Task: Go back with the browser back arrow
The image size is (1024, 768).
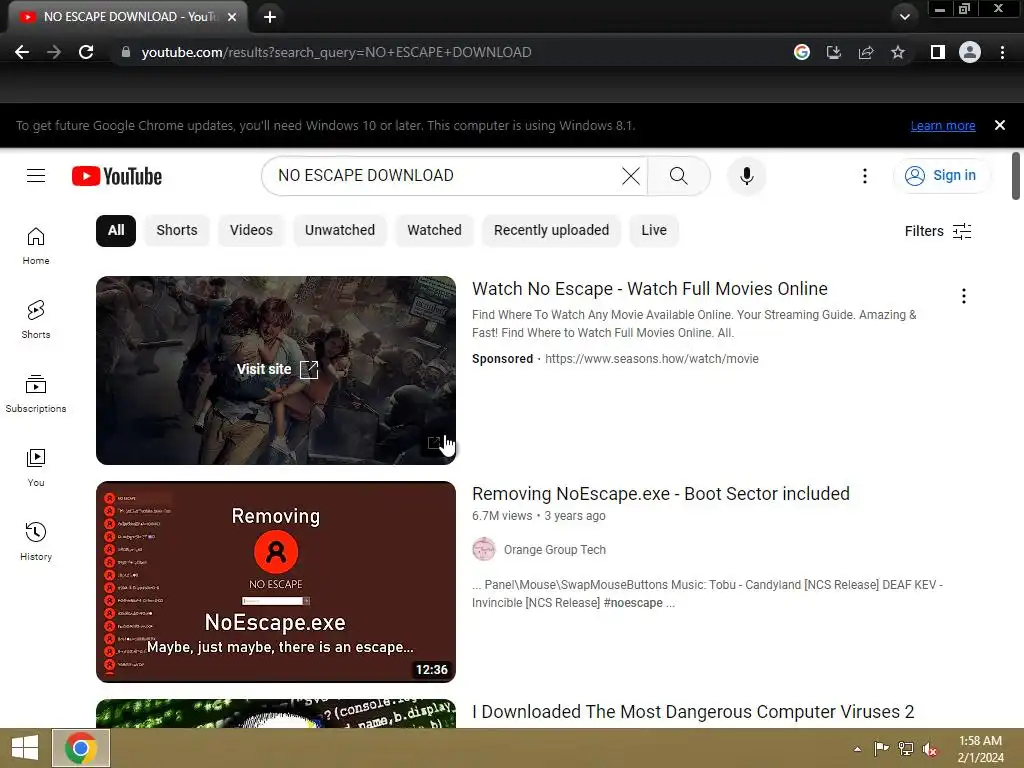Action: tap(22, 52)
